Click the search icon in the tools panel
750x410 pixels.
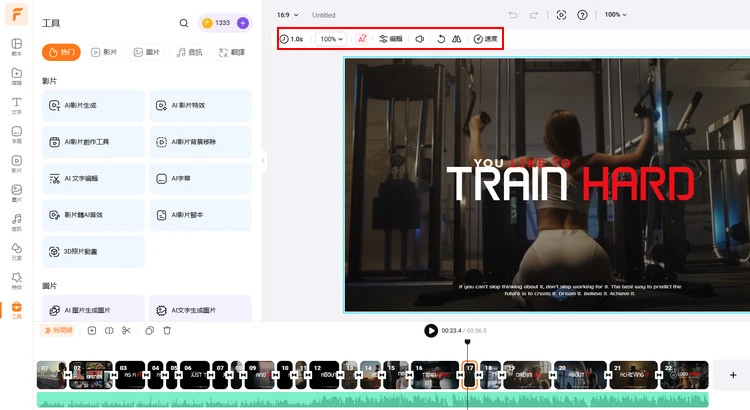(x=183, y=23)
